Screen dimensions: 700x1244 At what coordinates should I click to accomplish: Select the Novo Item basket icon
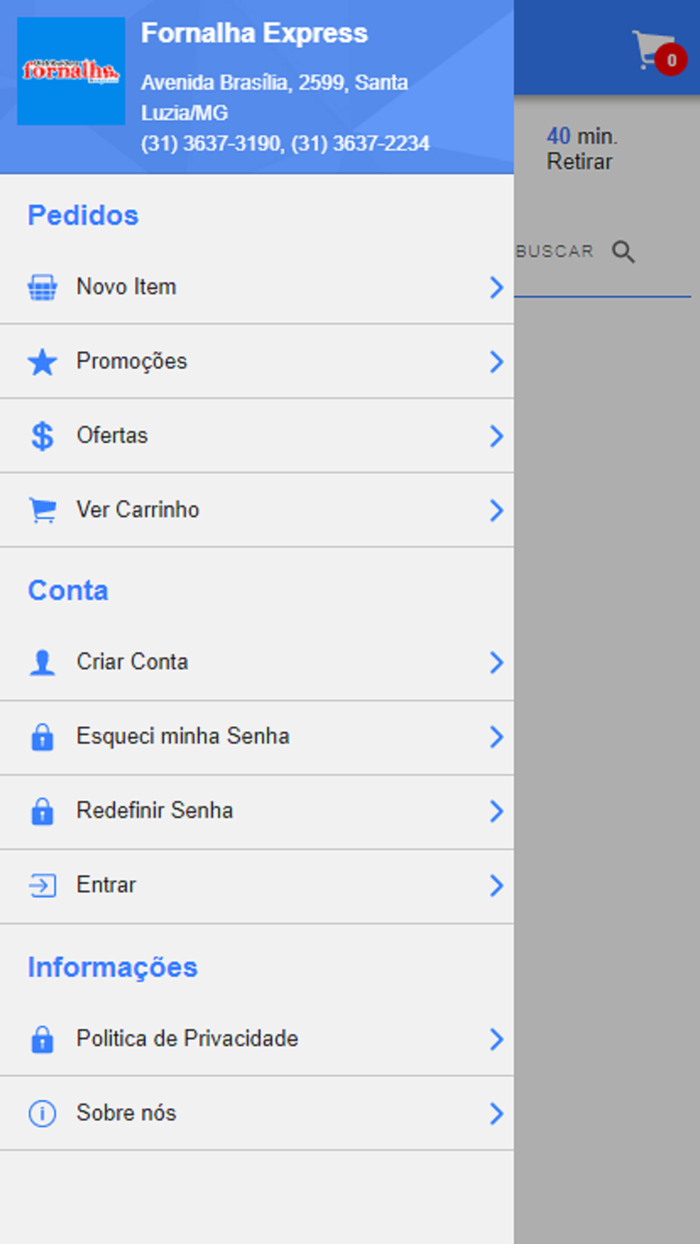click(41, 287)
